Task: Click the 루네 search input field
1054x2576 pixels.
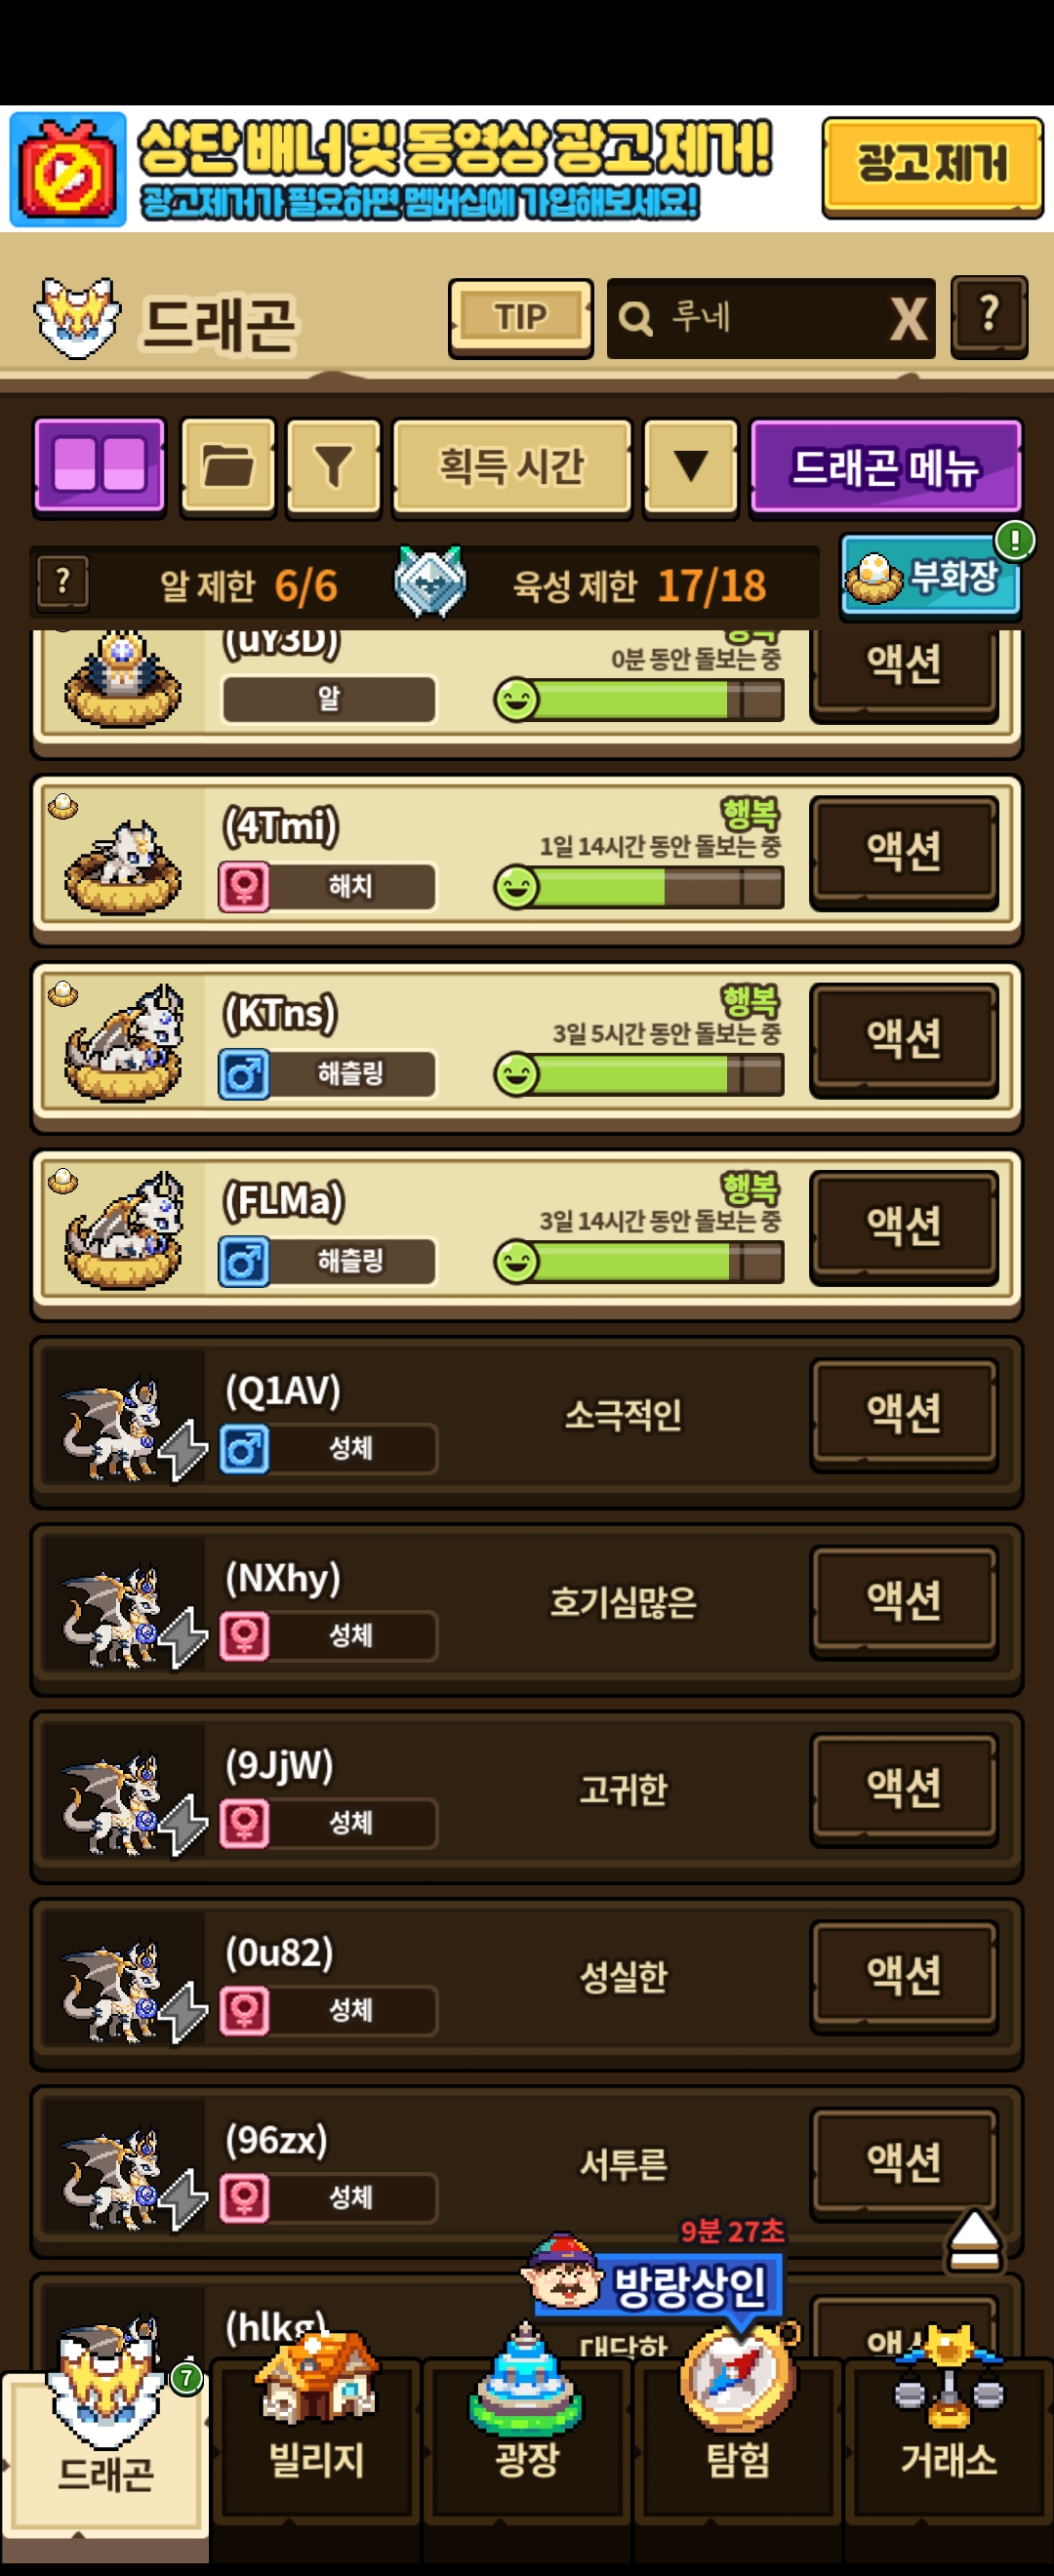Action: pyautogui.click(x=750, y=319)
